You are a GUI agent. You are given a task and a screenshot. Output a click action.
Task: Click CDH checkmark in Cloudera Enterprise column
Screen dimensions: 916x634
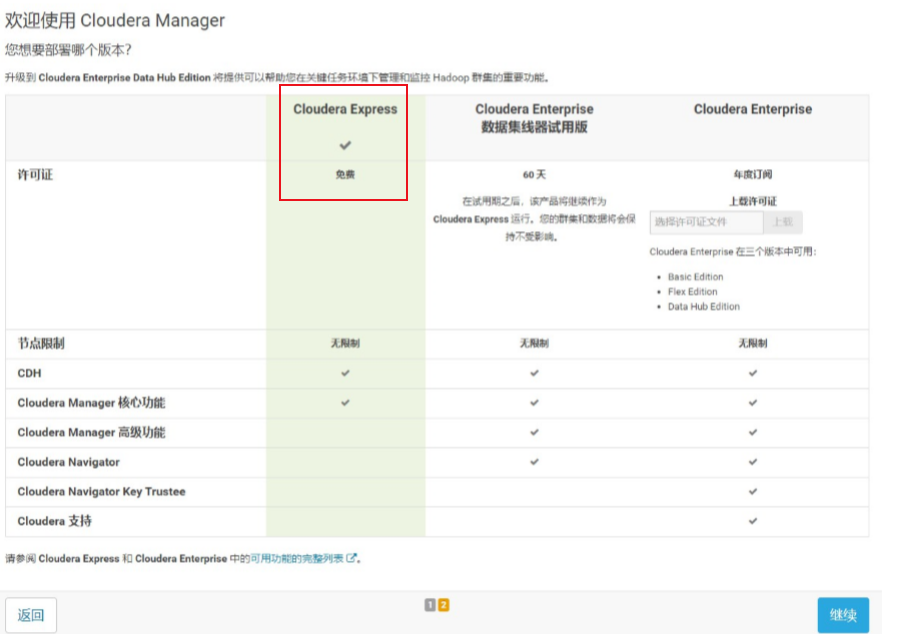752,373
